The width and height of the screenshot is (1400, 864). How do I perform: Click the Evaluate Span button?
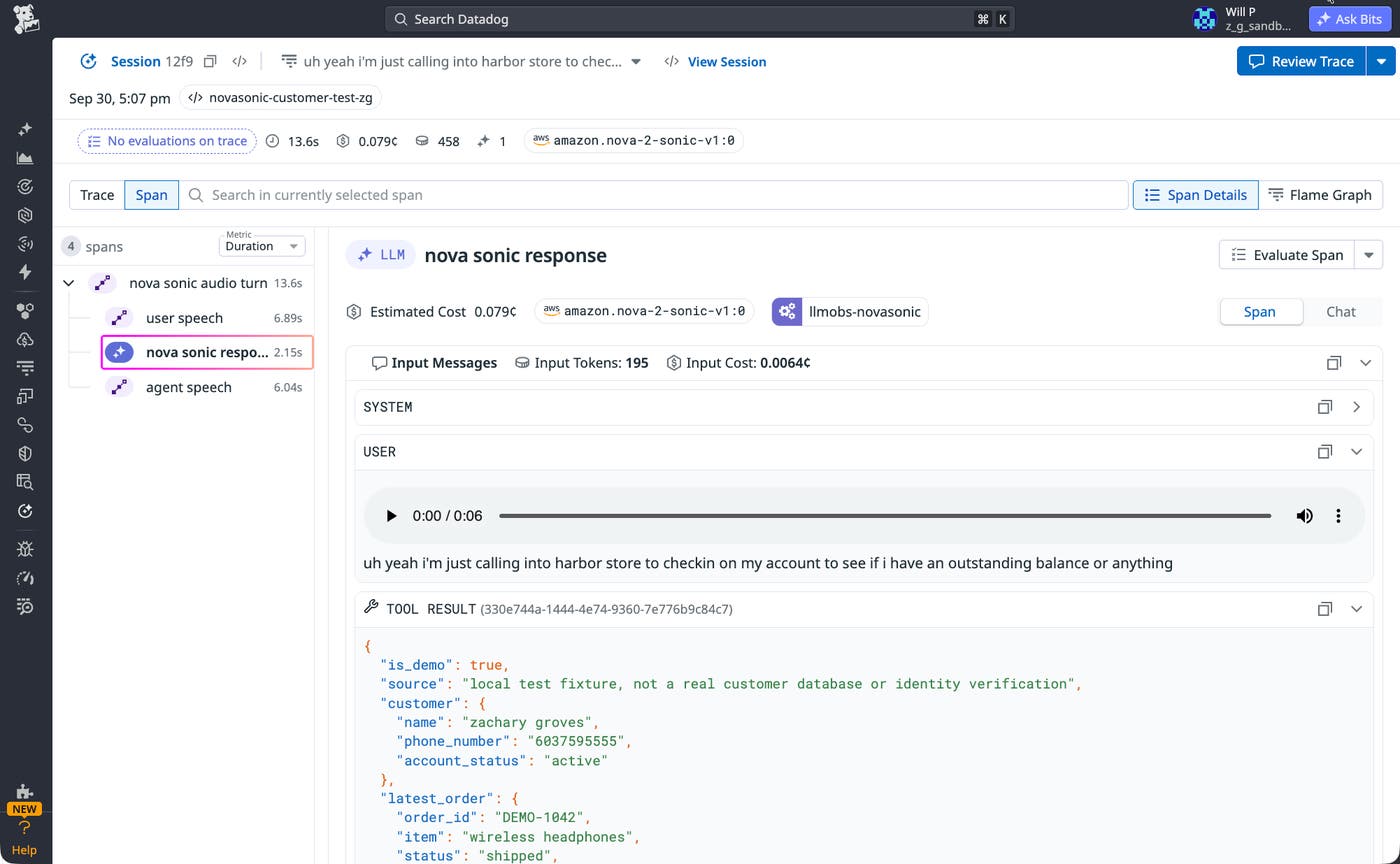coord(1287,255)
